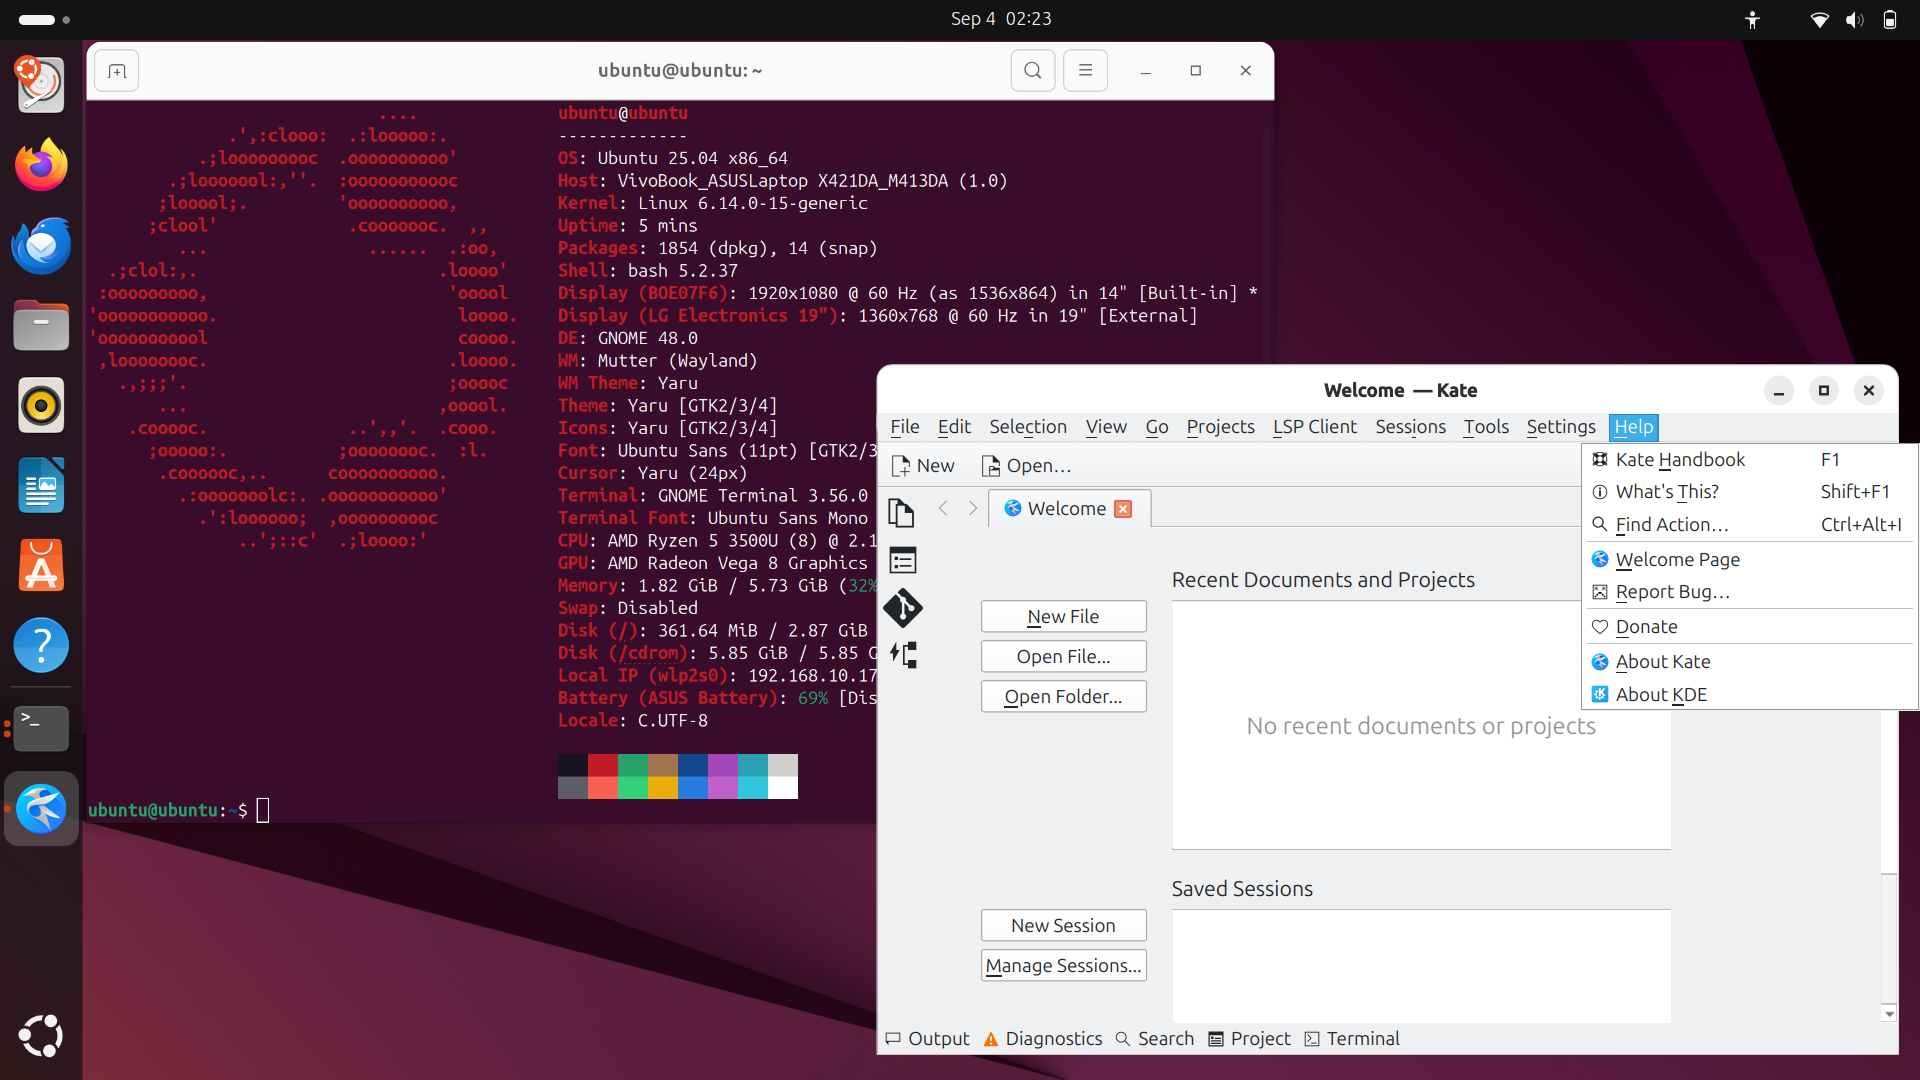Viewport: 1920px width, 1080px height.
Task: Choose What's This? from Help menu
Action: click(1750, 492)
